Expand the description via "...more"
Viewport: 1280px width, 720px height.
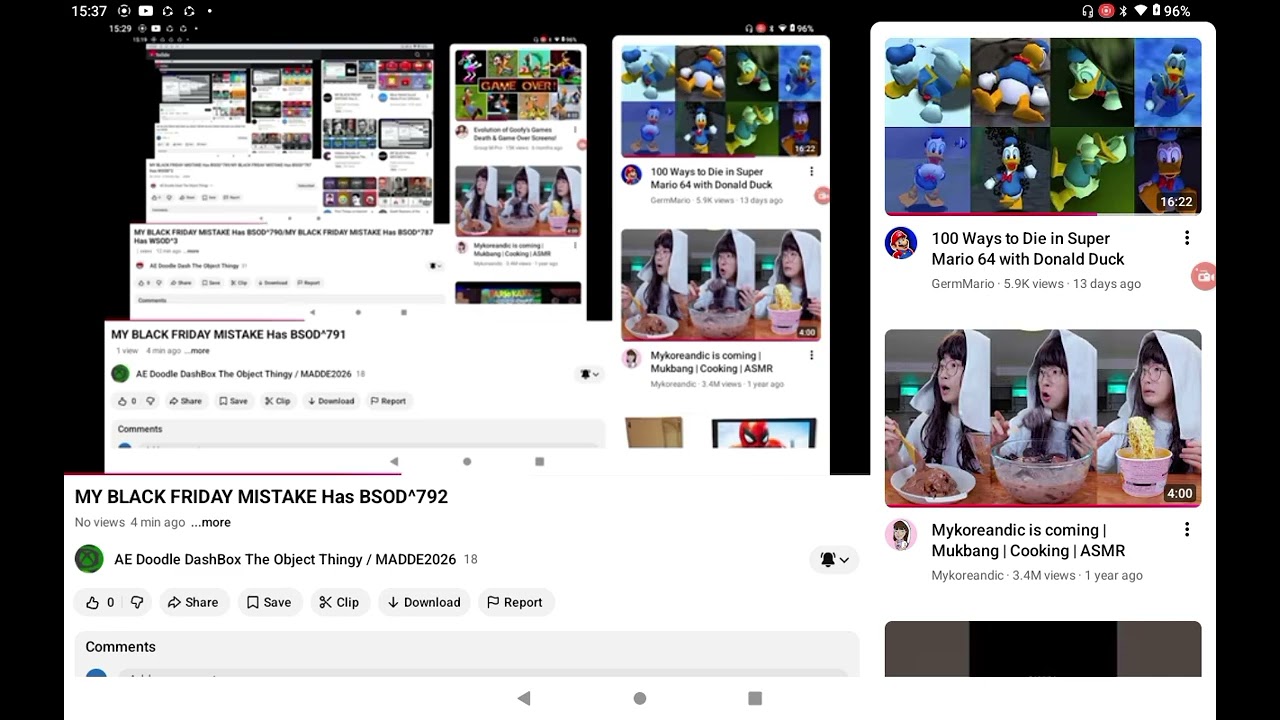point(211,522)
